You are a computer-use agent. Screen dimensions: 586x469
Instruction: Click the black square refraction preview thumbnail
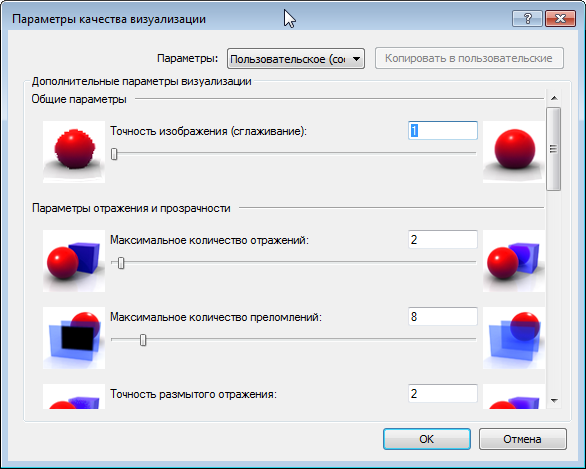[x=74, y=338]
